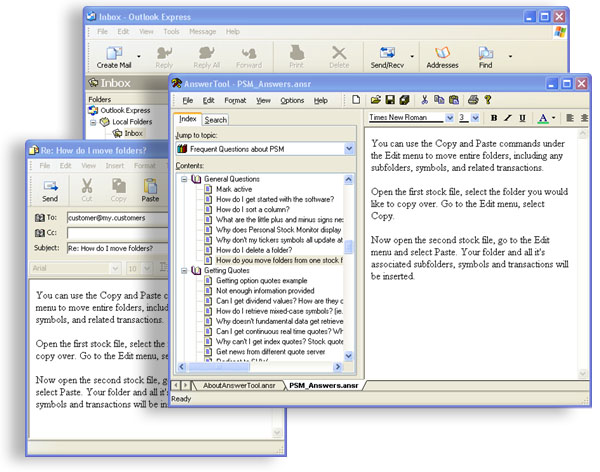Viewport: 600px width, 472px height.
Task: Click Save All icon in AnswerTool toolbar
Action: [404, 100]
